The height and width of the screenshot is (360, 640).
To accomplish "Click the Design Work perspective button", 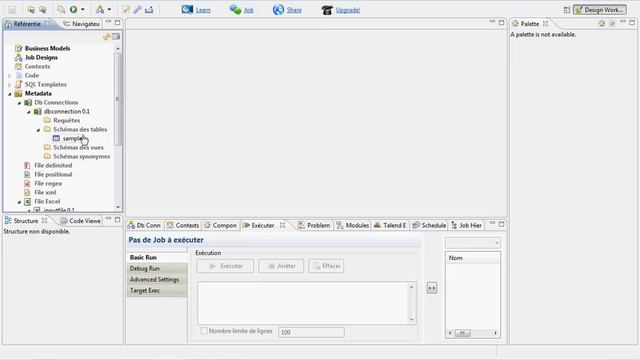I will pos(600,10).
